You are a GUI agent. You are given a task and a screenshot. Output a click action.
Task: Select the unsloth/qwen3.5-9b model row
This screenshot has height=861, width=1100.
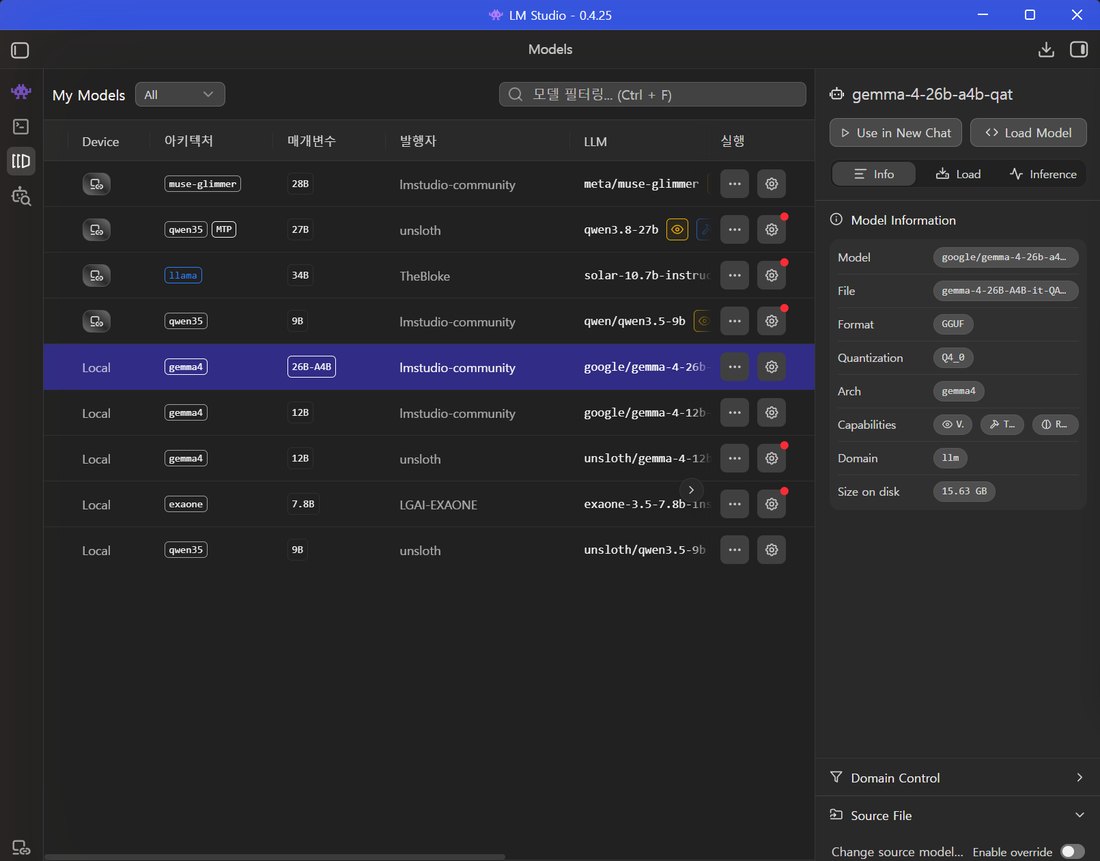(x=429, y=549)
